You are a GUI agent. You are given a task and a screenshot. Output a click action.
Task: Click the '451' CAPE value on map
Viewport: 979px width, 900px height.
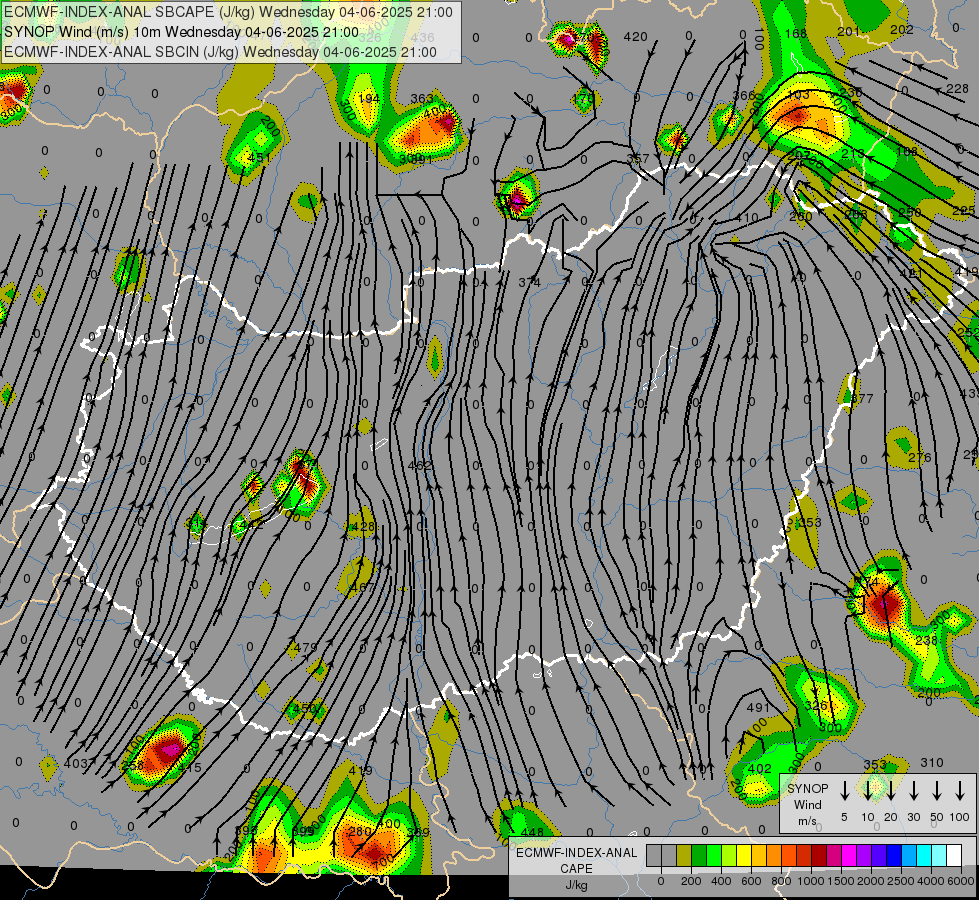pos(259,157)
